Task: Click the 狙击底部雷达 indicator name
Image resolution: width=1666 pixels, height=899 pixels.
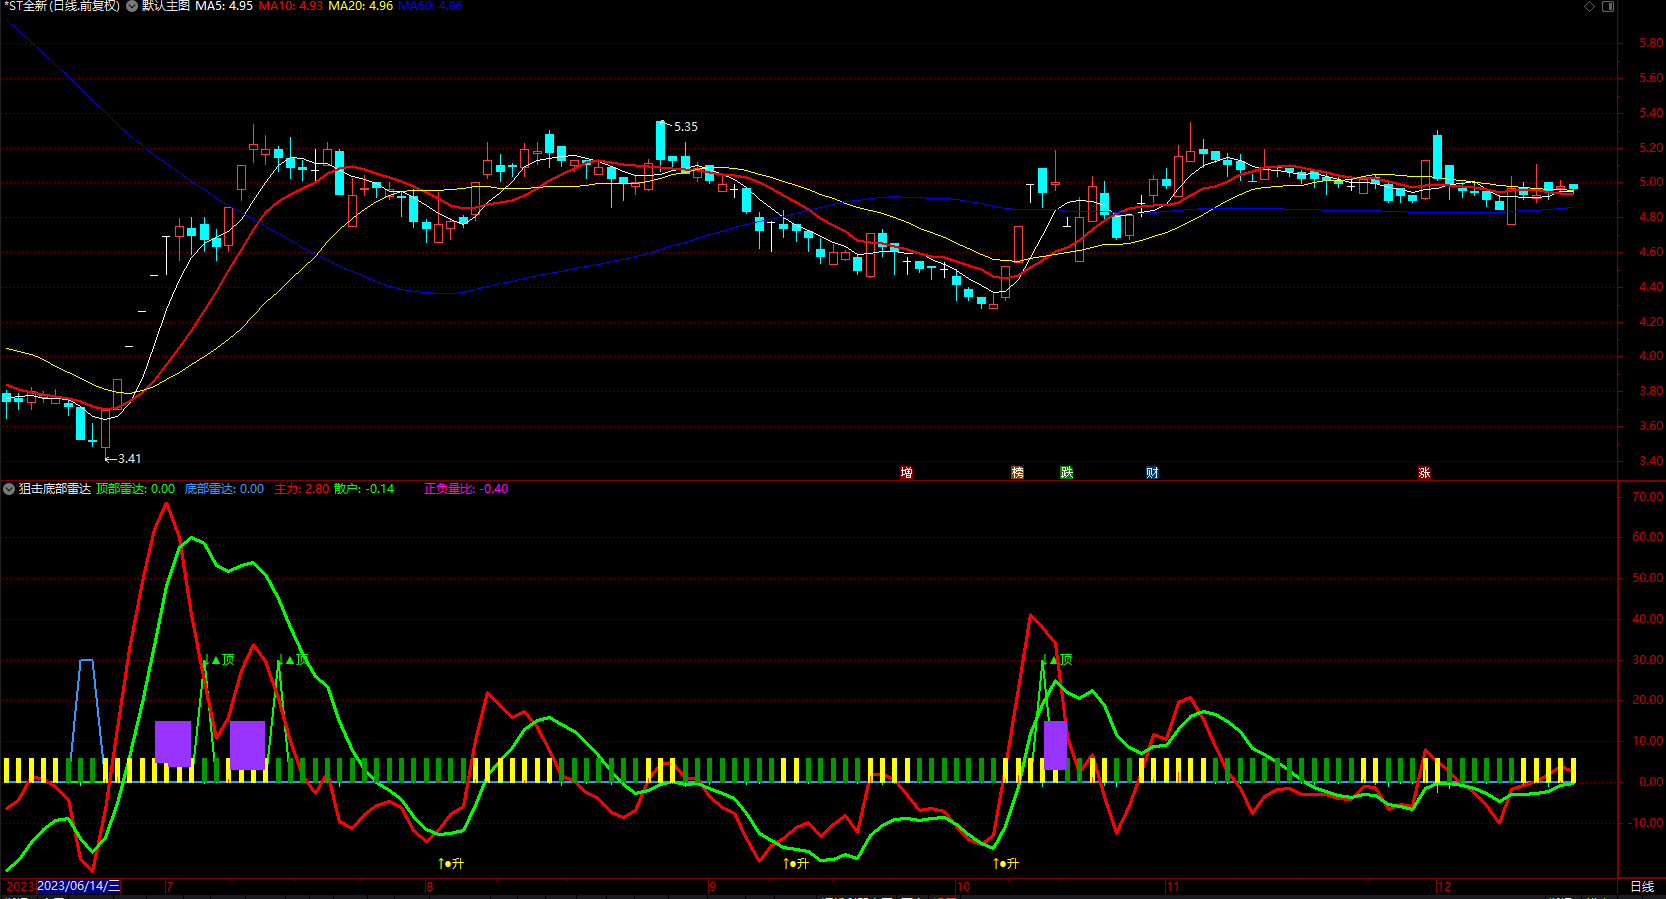Action: coord(55,489)
